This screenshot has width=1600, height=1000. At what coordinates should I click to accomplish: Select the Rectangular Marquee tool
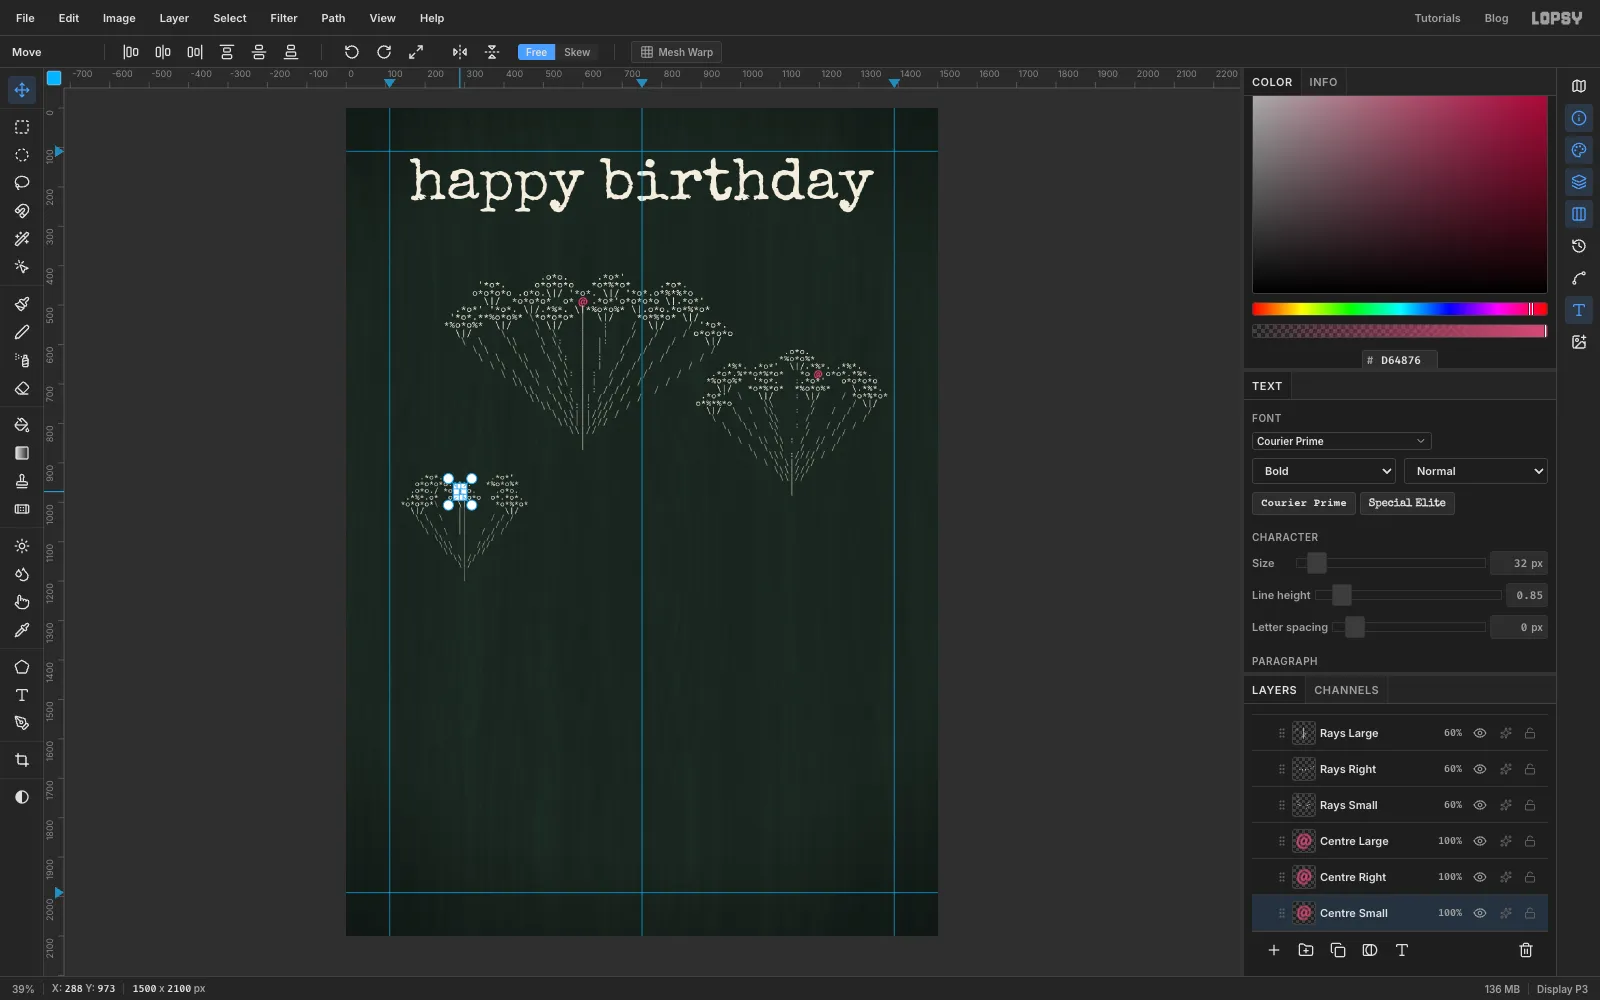tap(22, 127)
